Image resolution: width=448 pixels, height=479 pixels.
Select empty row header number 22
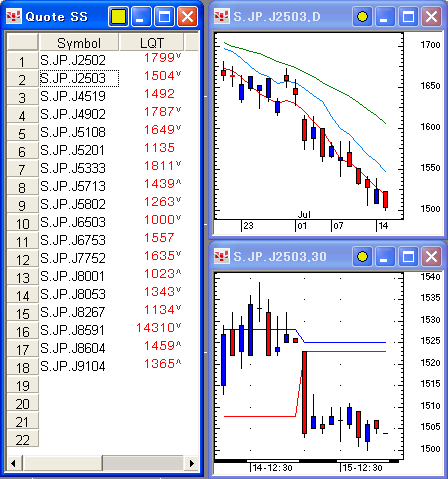click(x=22, y=439)
